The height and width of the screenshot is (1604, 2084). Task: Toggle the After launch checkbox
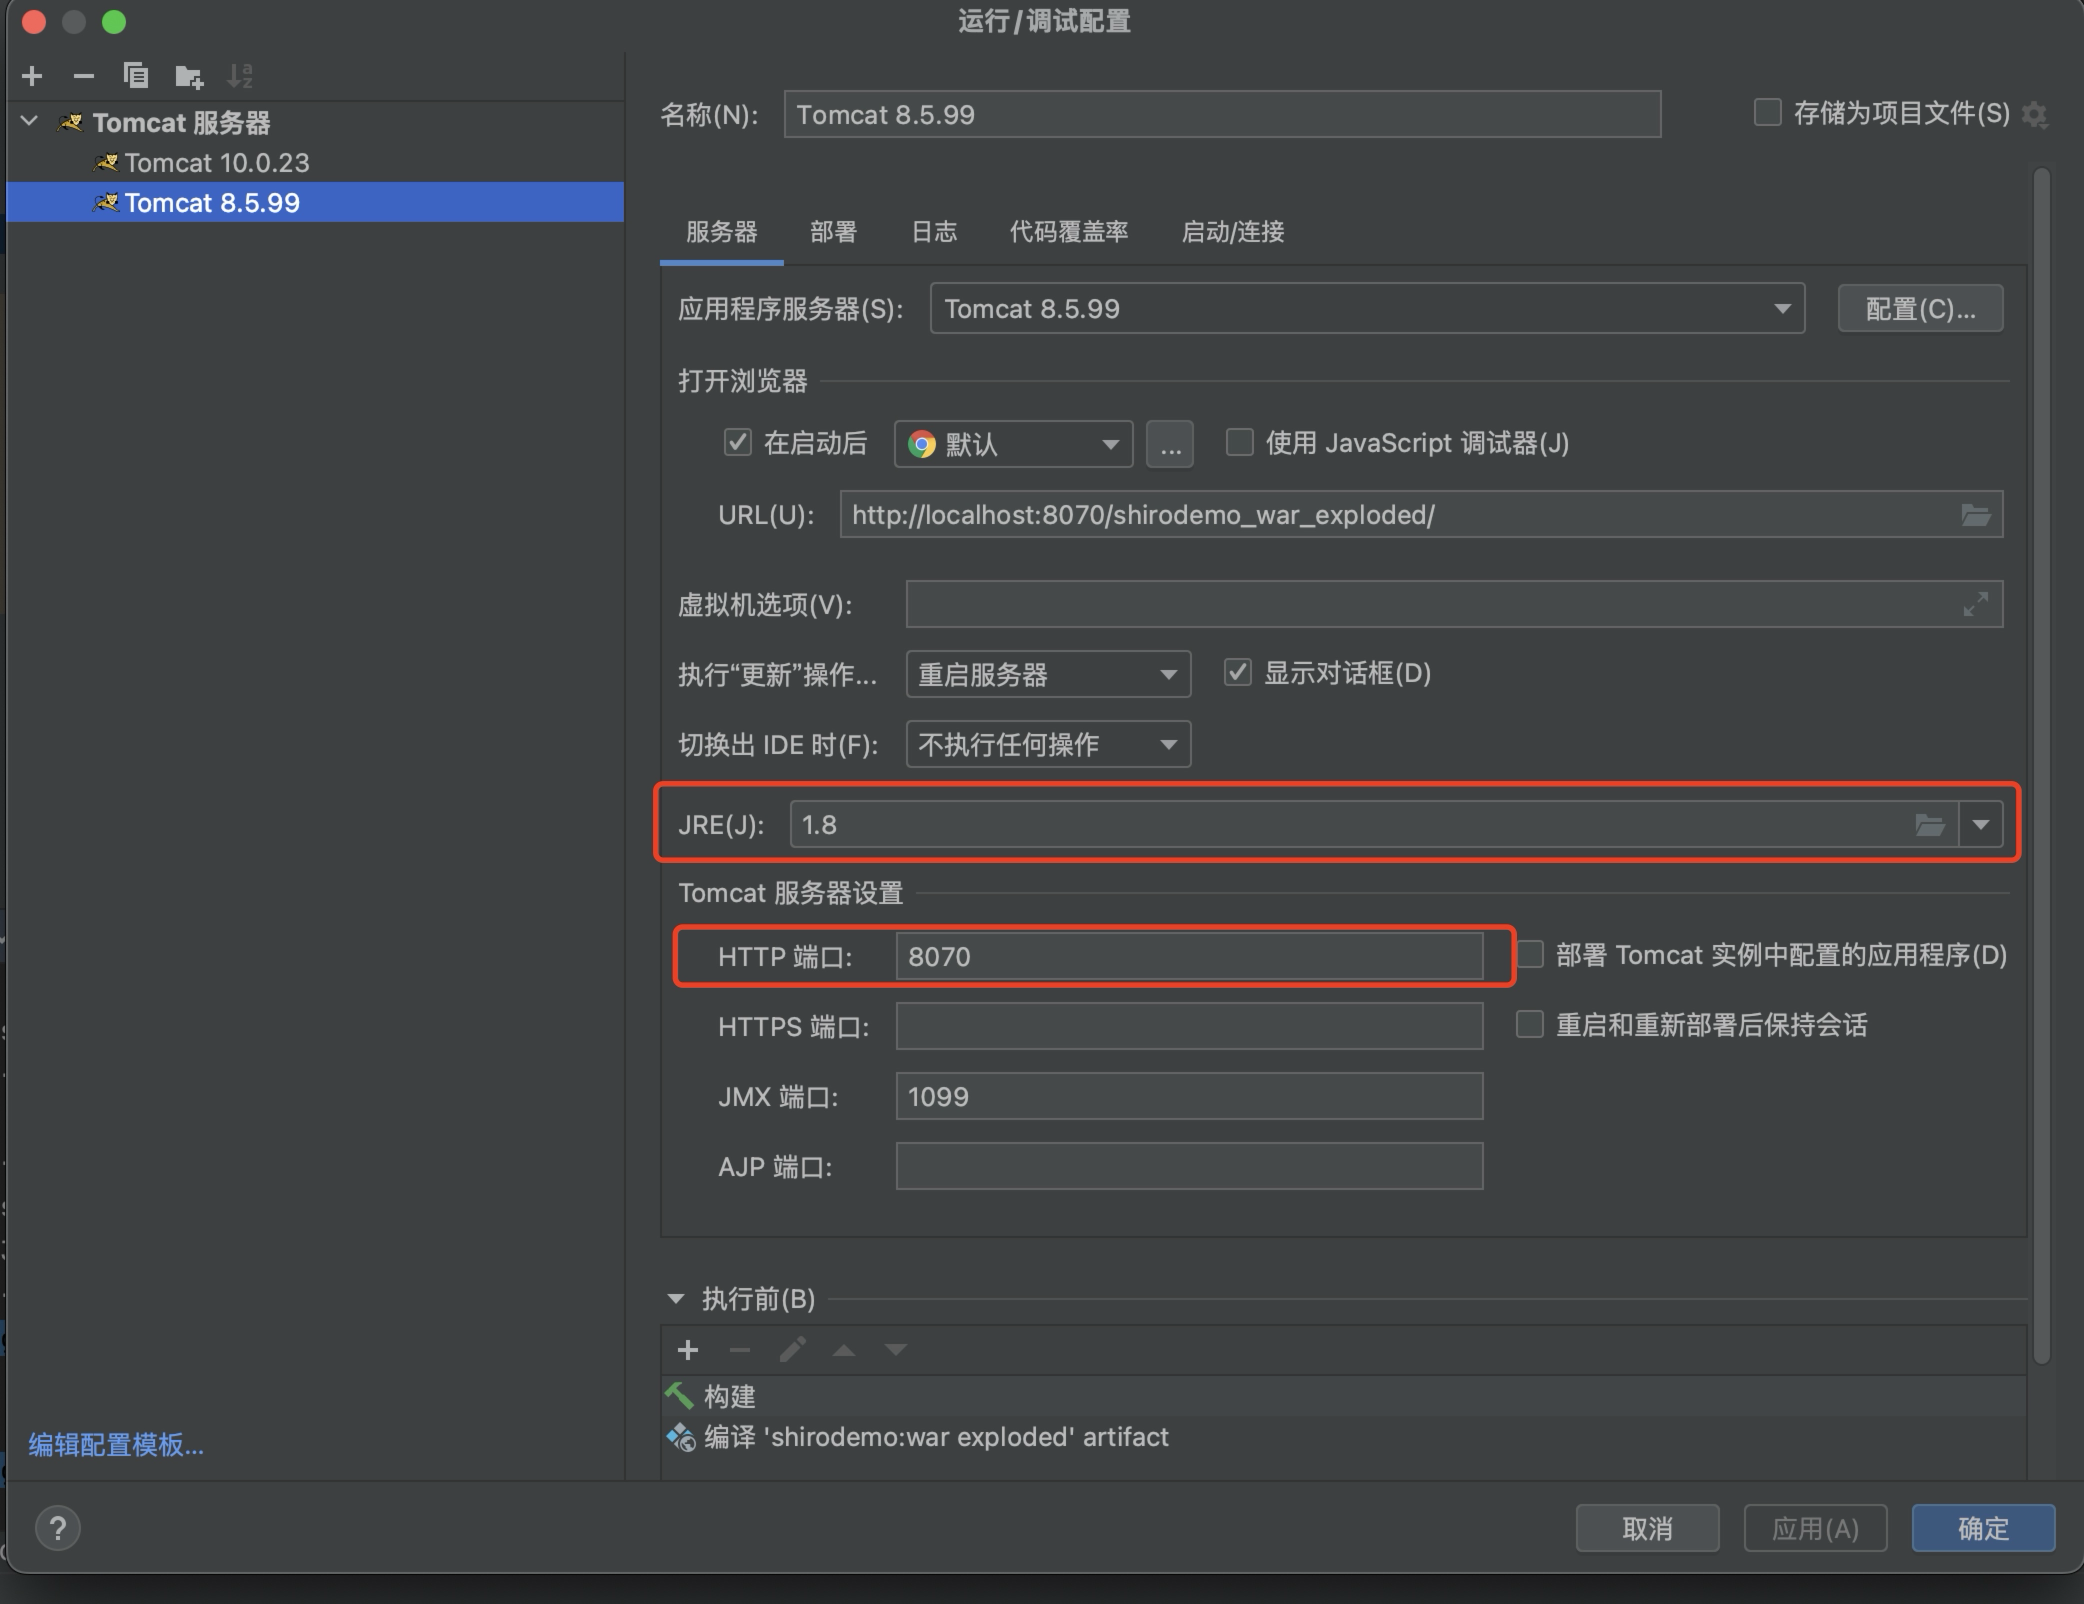(x=738, y=442)
